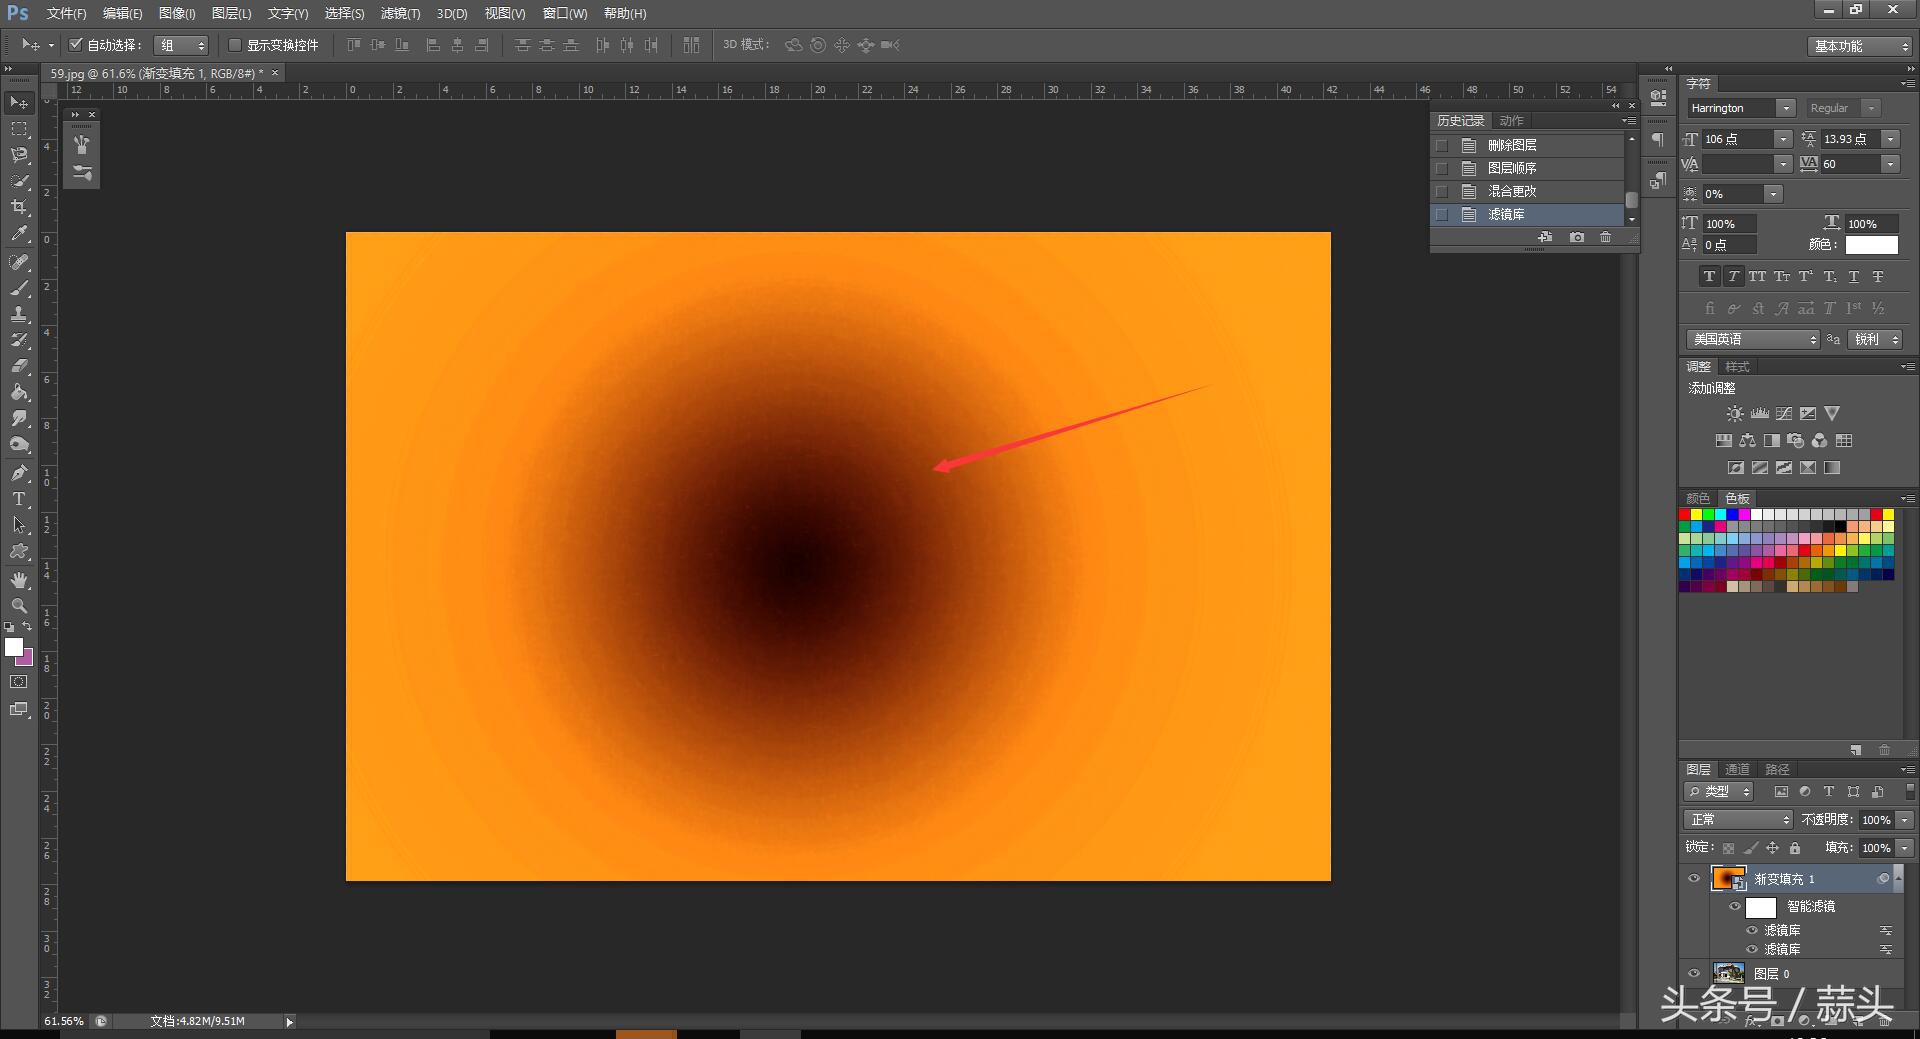
Task: Uncheck 自动选择 in the options bar
Action: (76, 44)
